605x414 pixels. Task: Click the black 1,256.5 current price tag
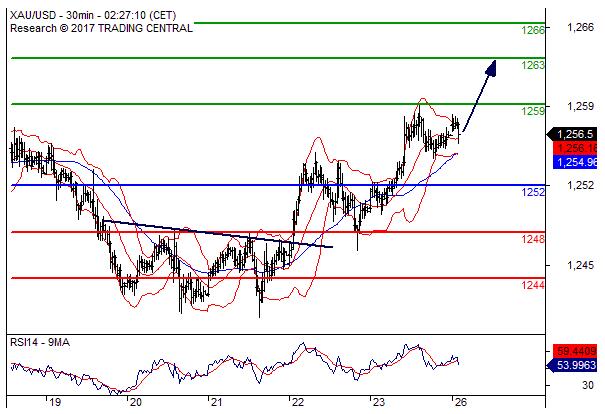[x=572, y=134]
